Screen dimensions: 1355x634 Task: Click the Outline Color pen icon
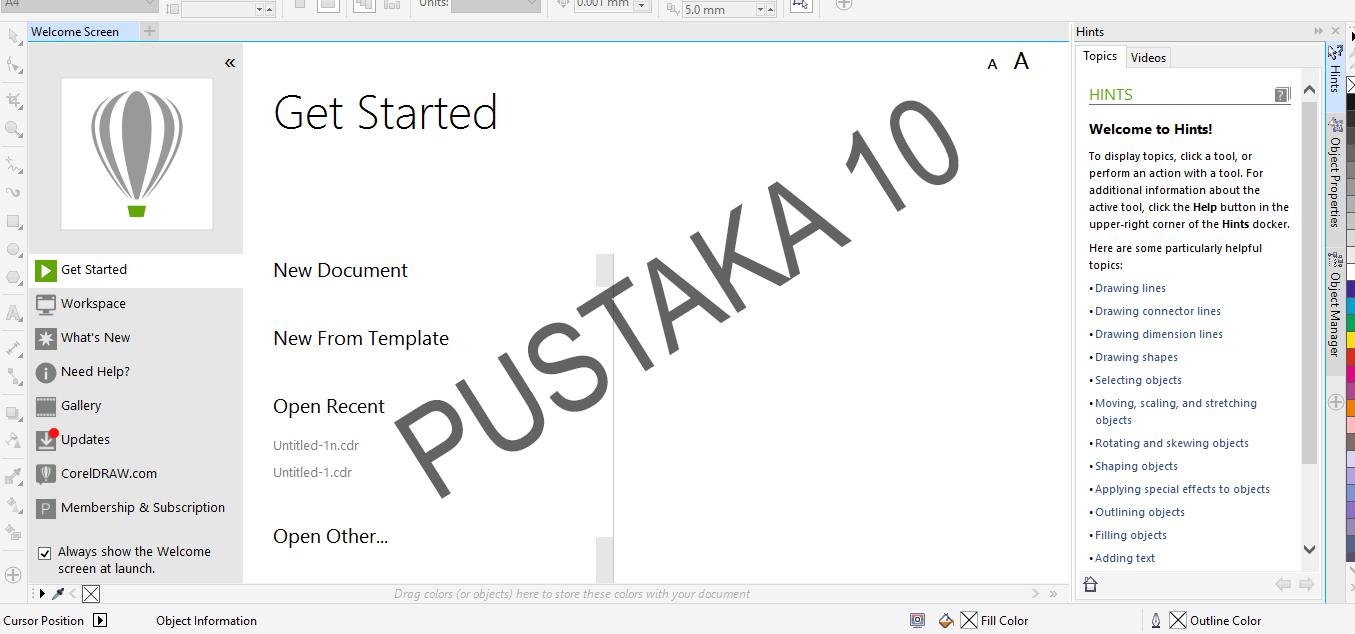click(x=1156, y=620)
